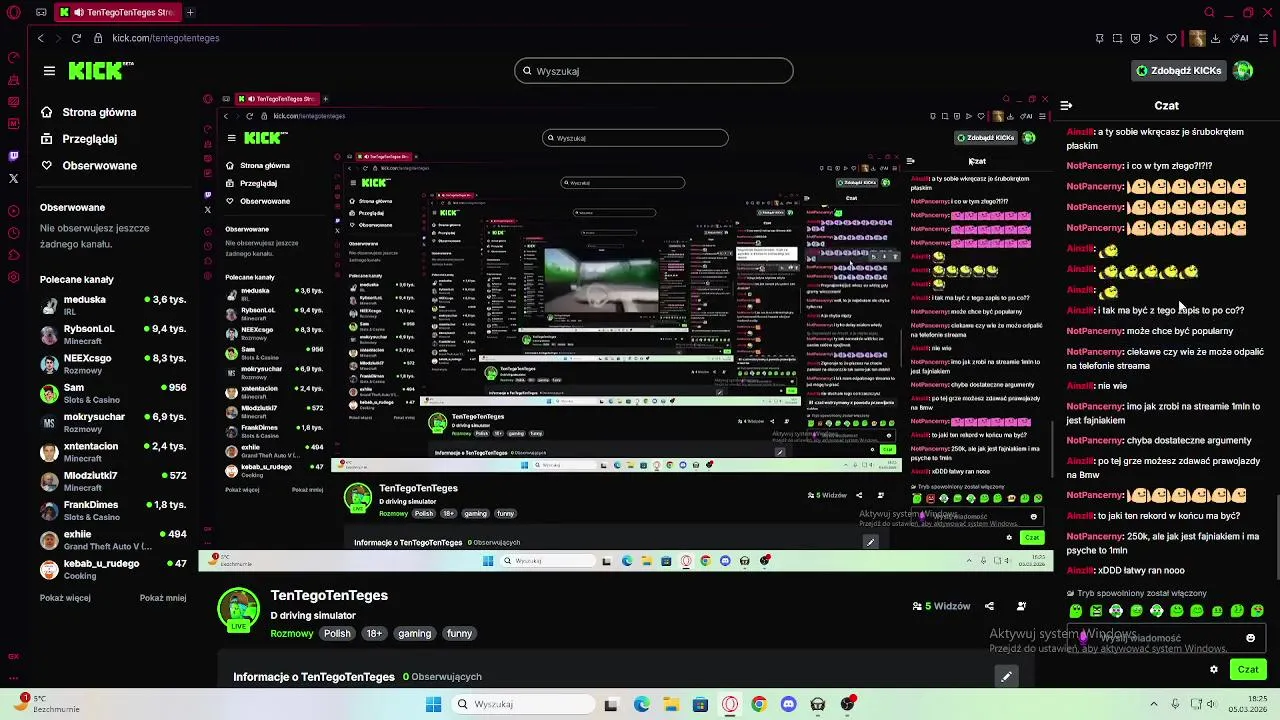
Task: Click the browser address bar kick.com/tentegotenteges
Action: (x=166, y=38)
